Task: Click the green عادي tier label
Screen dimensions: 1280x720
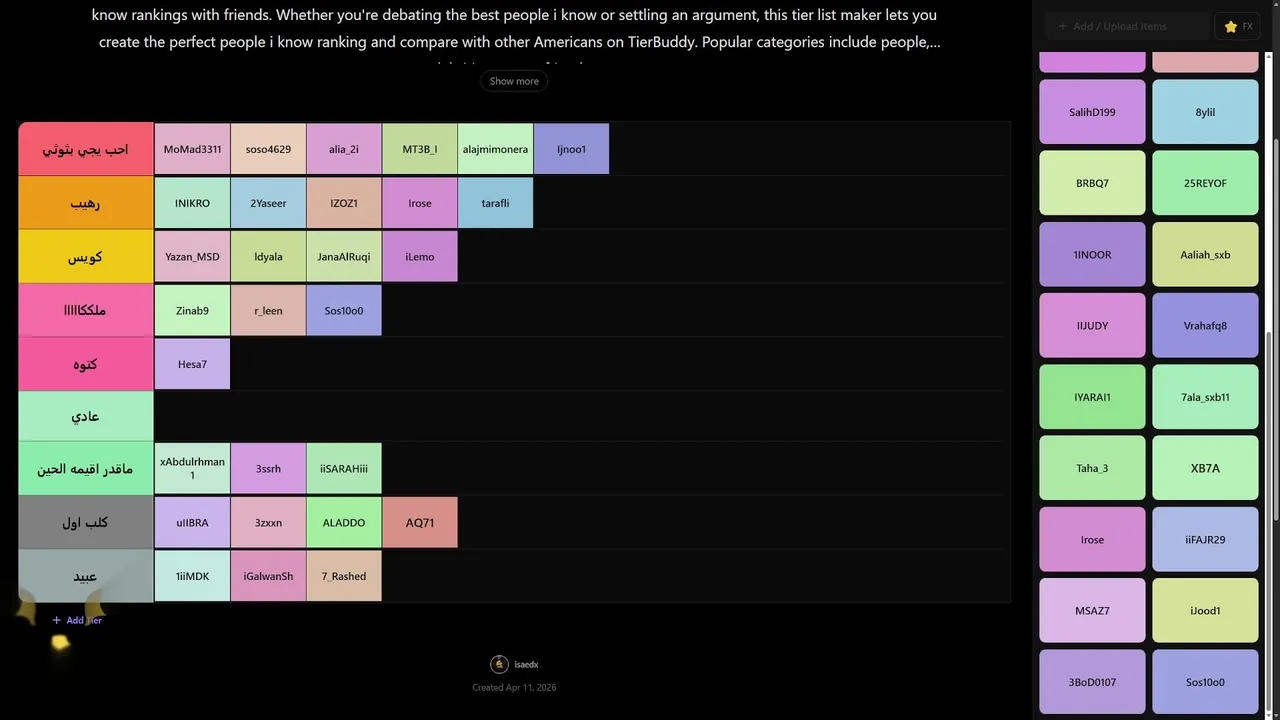Action: 85,416
